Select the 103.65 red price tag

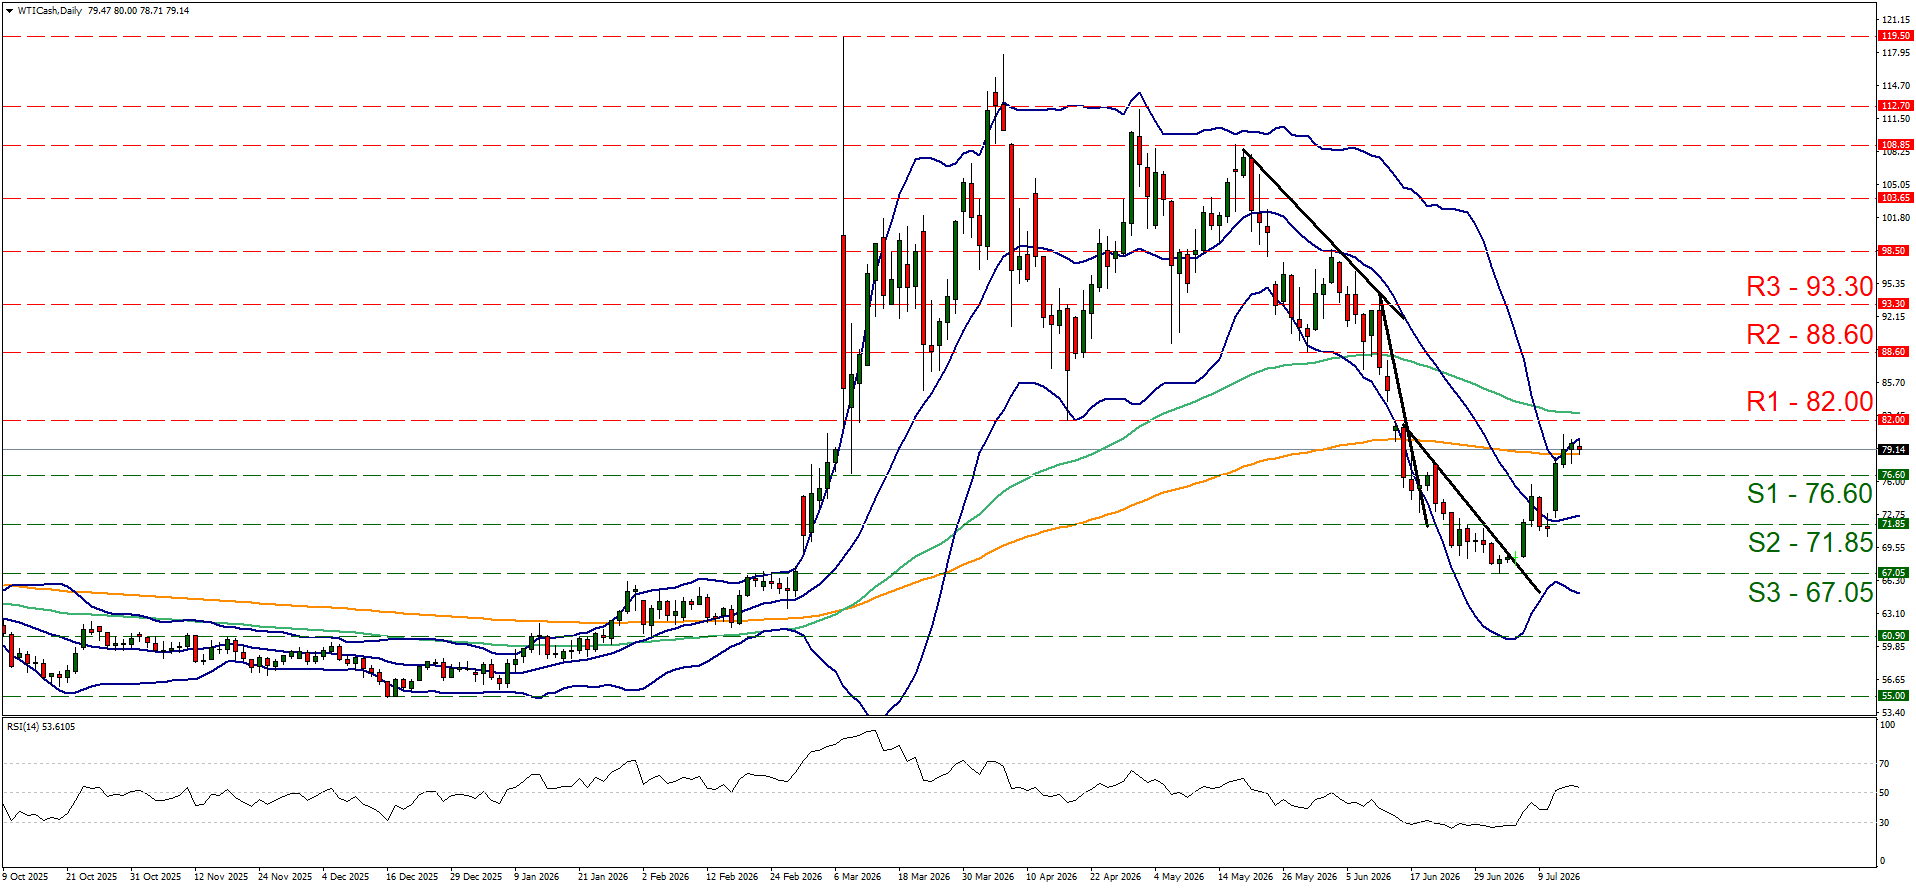[x=1895, y=198]
